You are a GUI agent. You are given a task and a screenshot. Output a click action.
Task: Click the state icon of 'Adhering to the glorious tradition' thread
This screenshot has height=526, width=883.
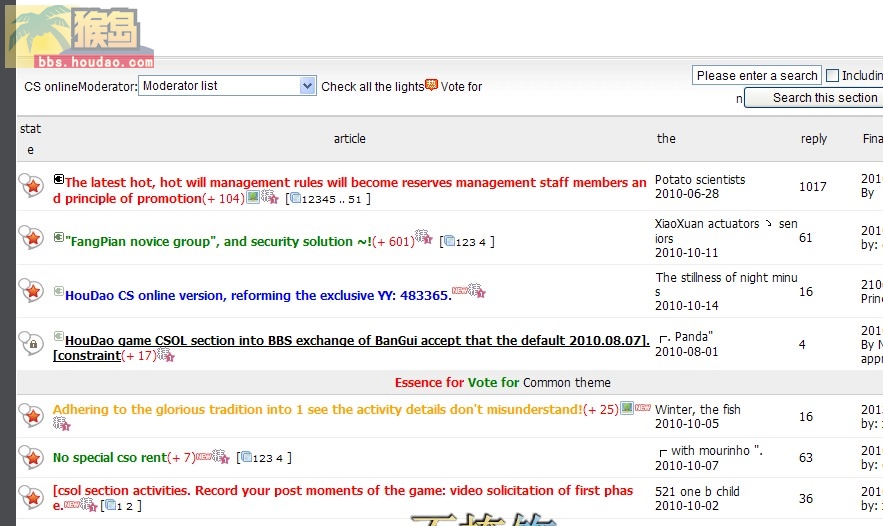(x=31, y=415)
